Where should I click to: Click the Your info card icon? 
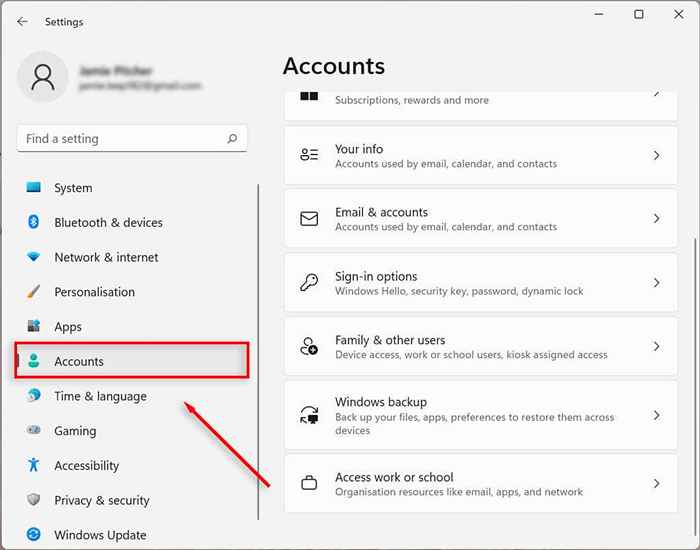point(309,155)
